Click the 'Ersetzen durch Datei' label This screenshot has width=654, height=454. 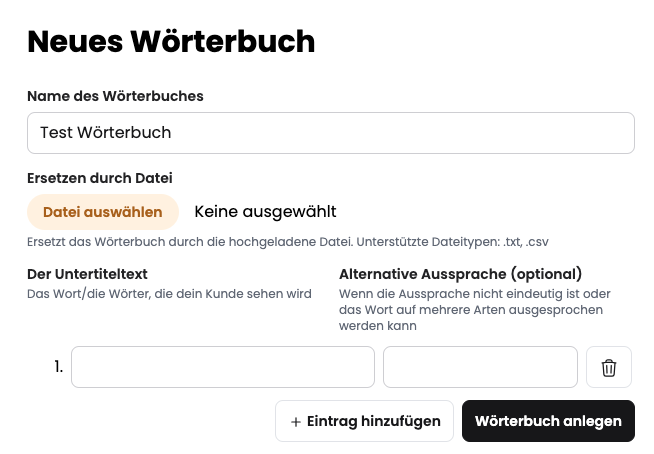click(x=100, y=178)
